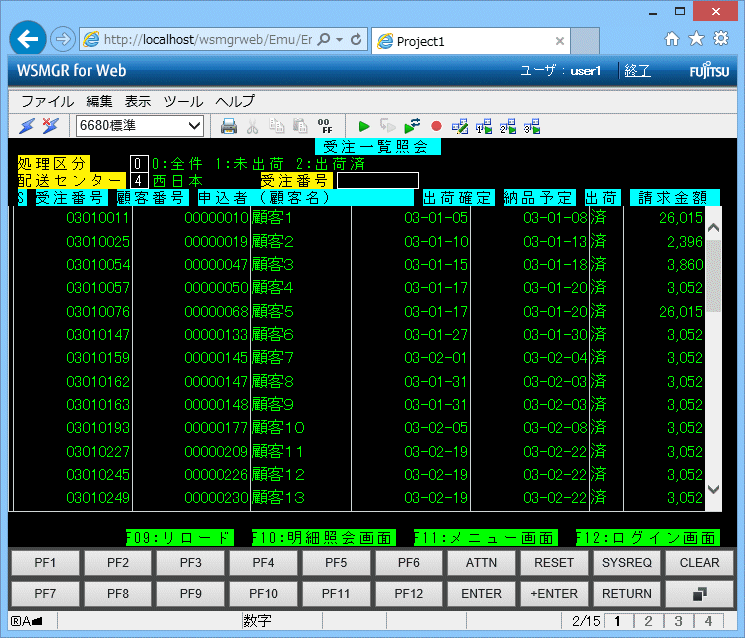745x638 pixels.
Task: Click the red record macro button
Action: pos(436,126)
